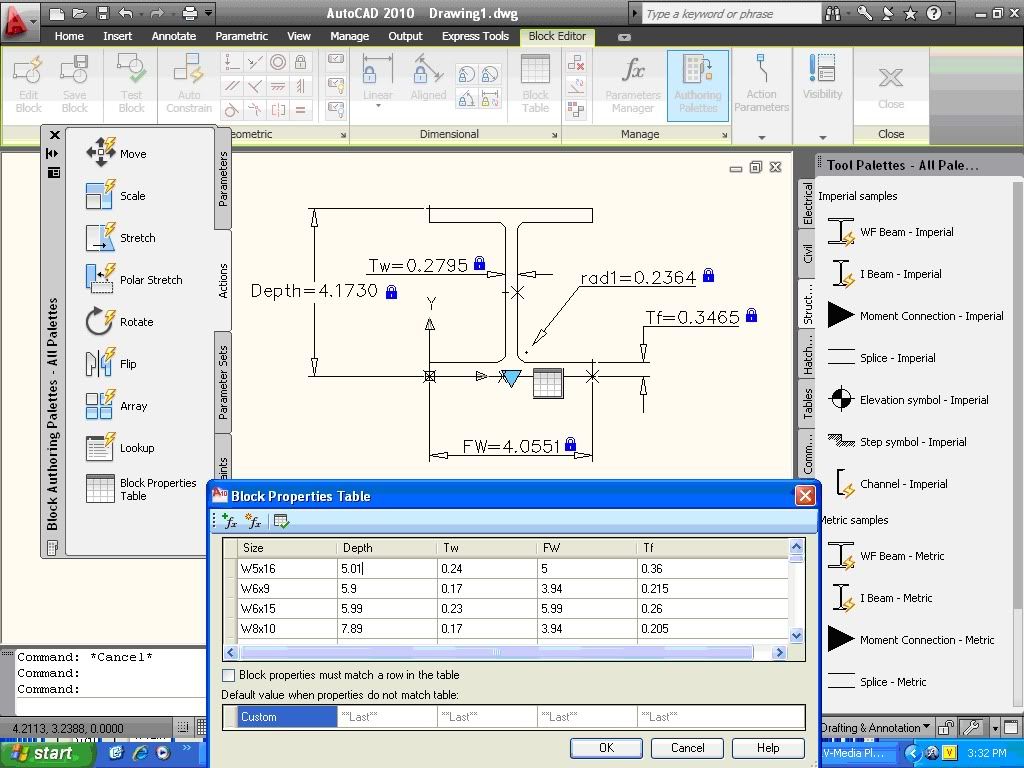Click OK in Block Properties Table

point(606,748)
